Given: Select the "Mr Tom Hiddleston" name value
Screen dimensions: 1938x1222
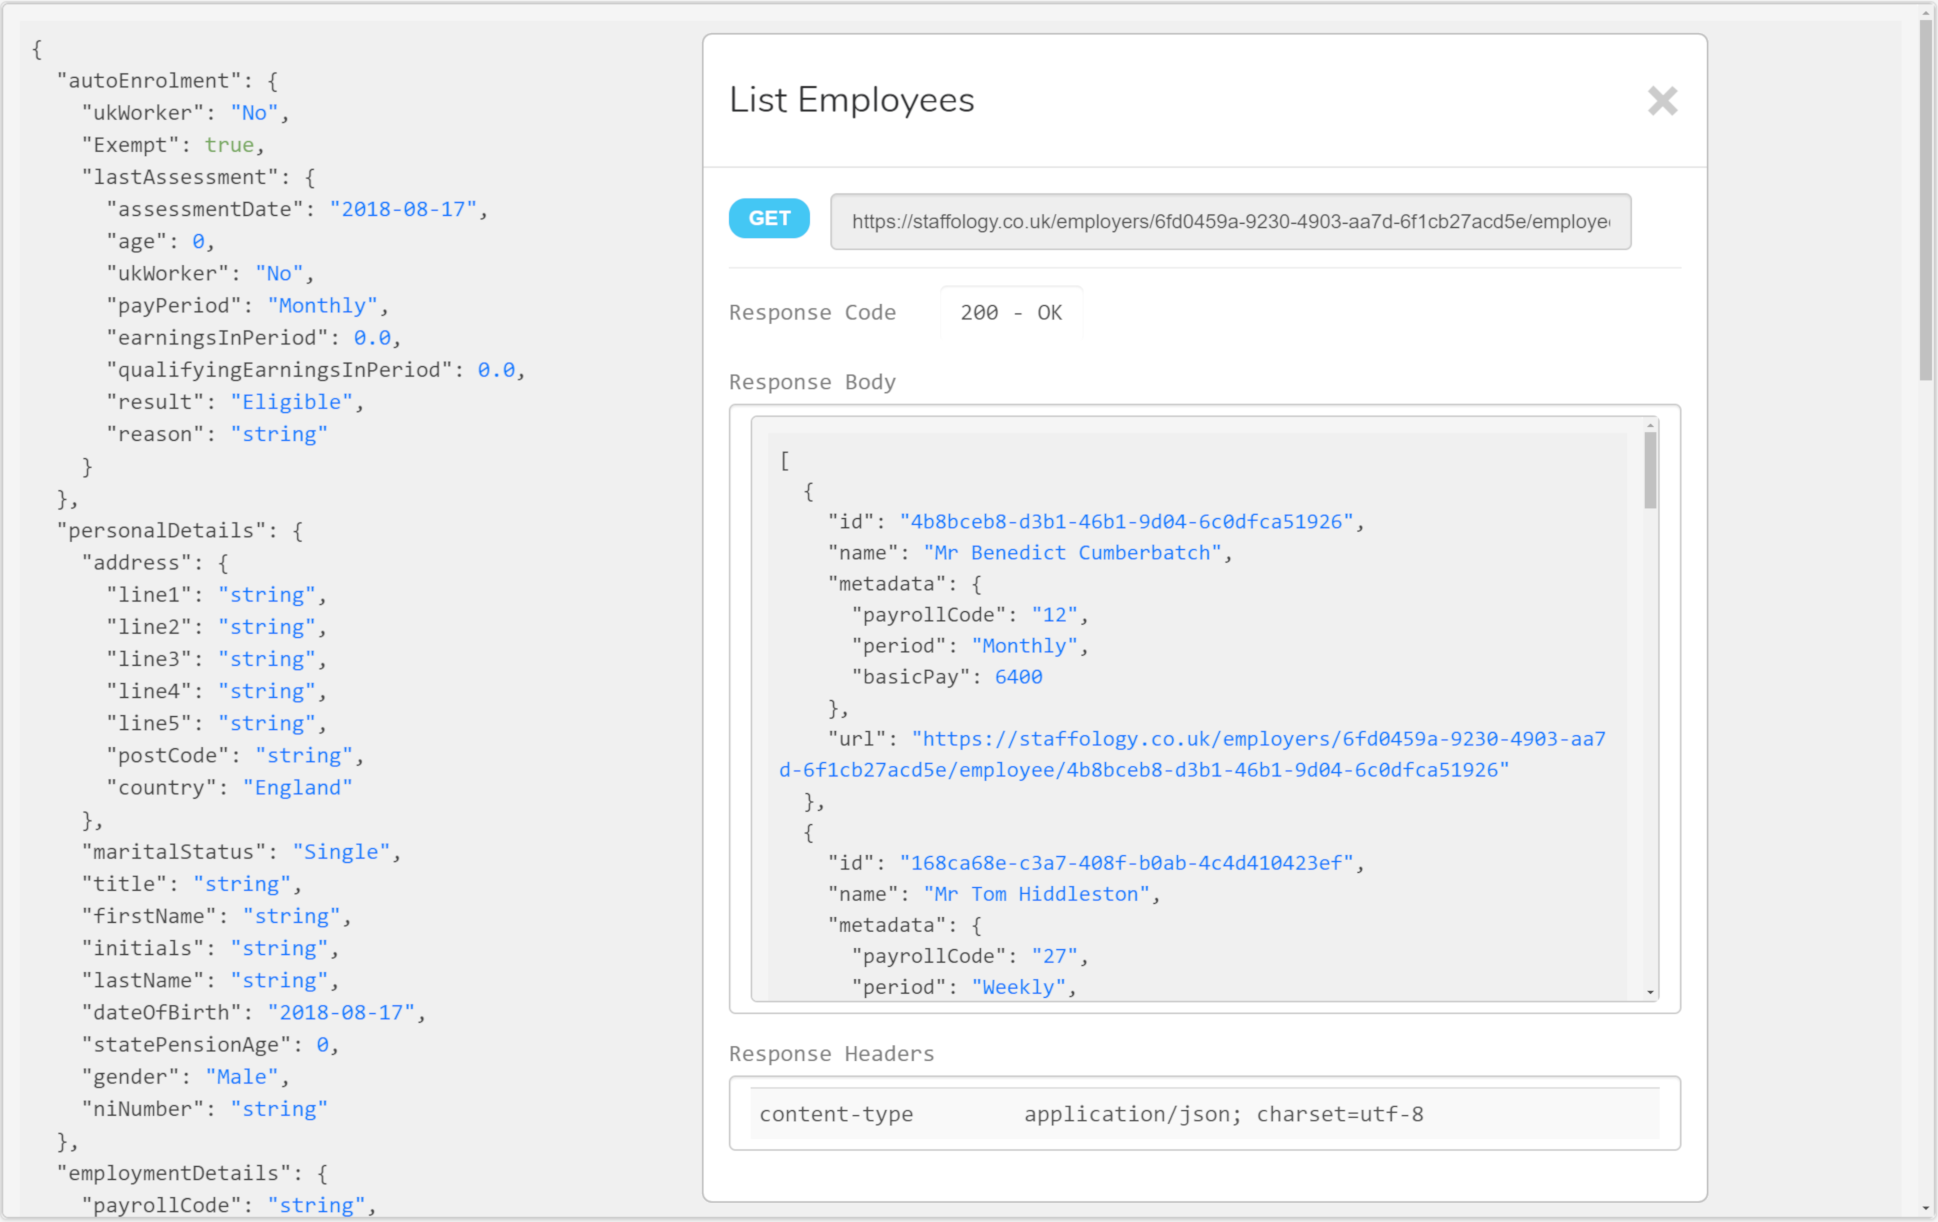Looking at the screenshot, I should 1037,895.
